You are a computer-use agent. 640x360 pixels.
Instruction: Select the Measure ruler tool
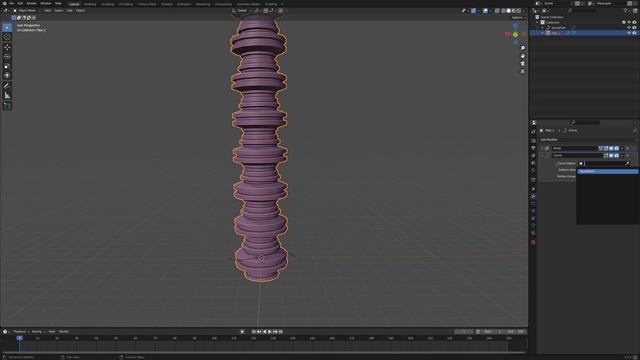7,96
